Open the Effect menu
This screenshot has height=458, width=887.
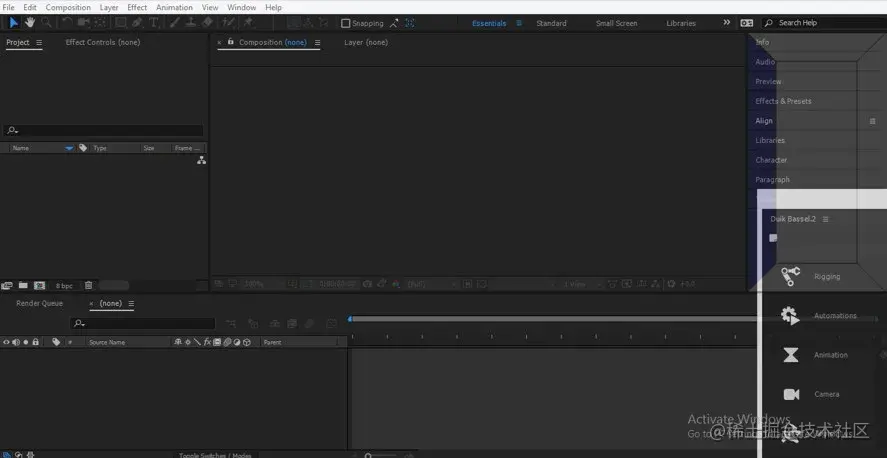pos(137,7)
